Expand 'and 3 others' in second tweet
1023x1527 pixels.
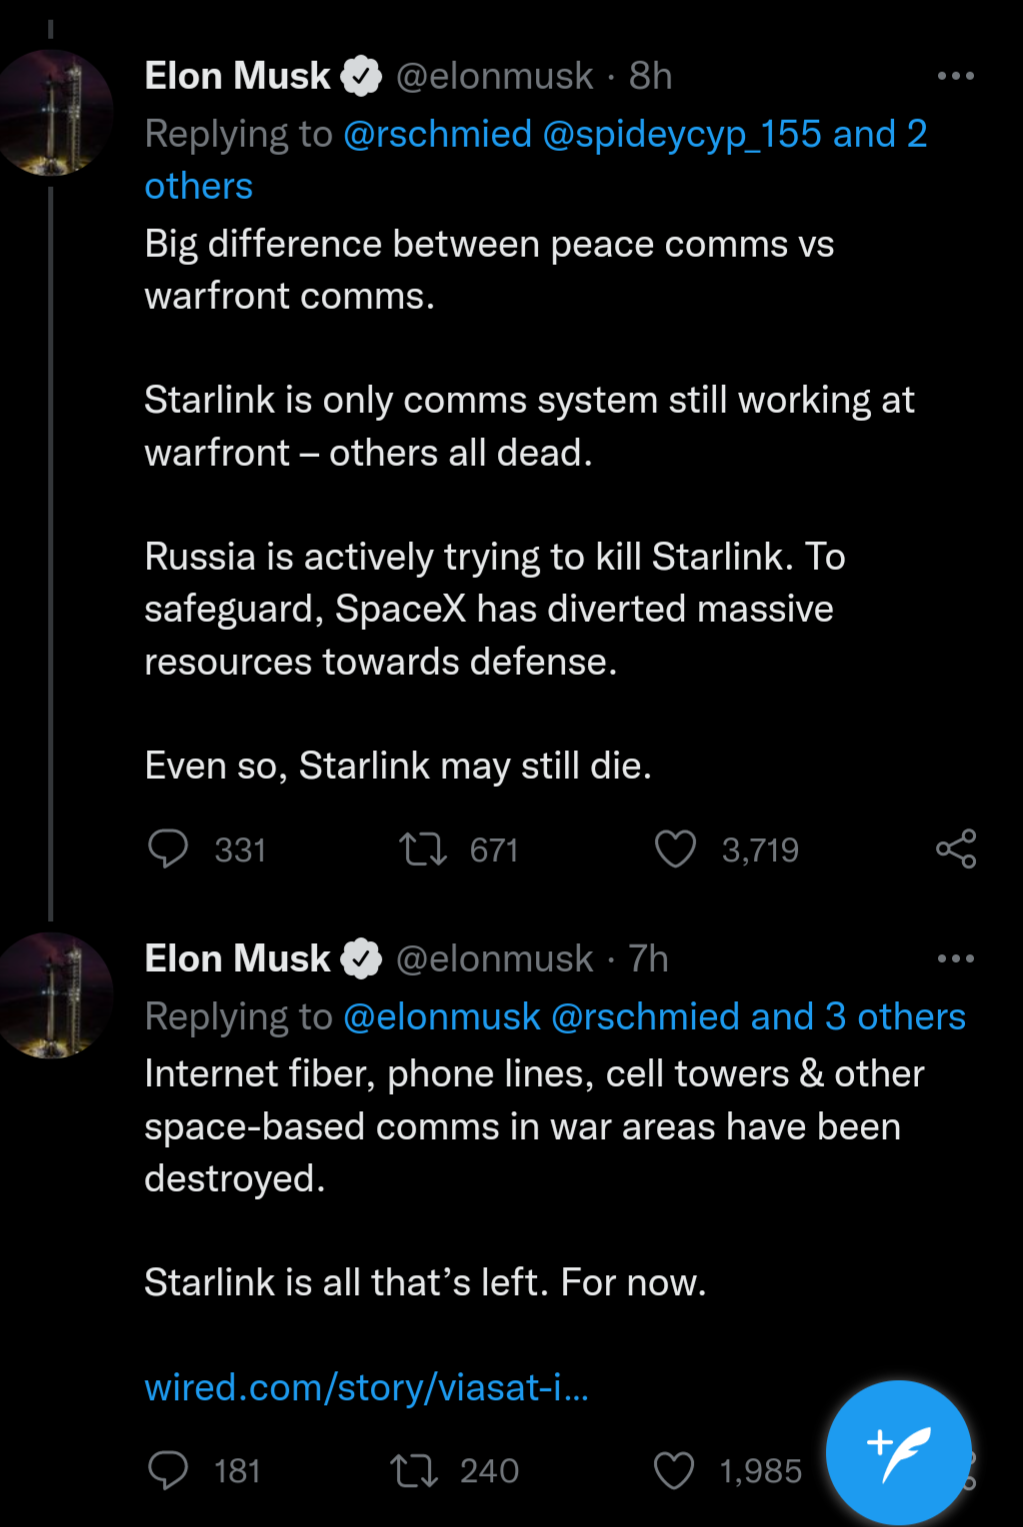(858, 1017)
